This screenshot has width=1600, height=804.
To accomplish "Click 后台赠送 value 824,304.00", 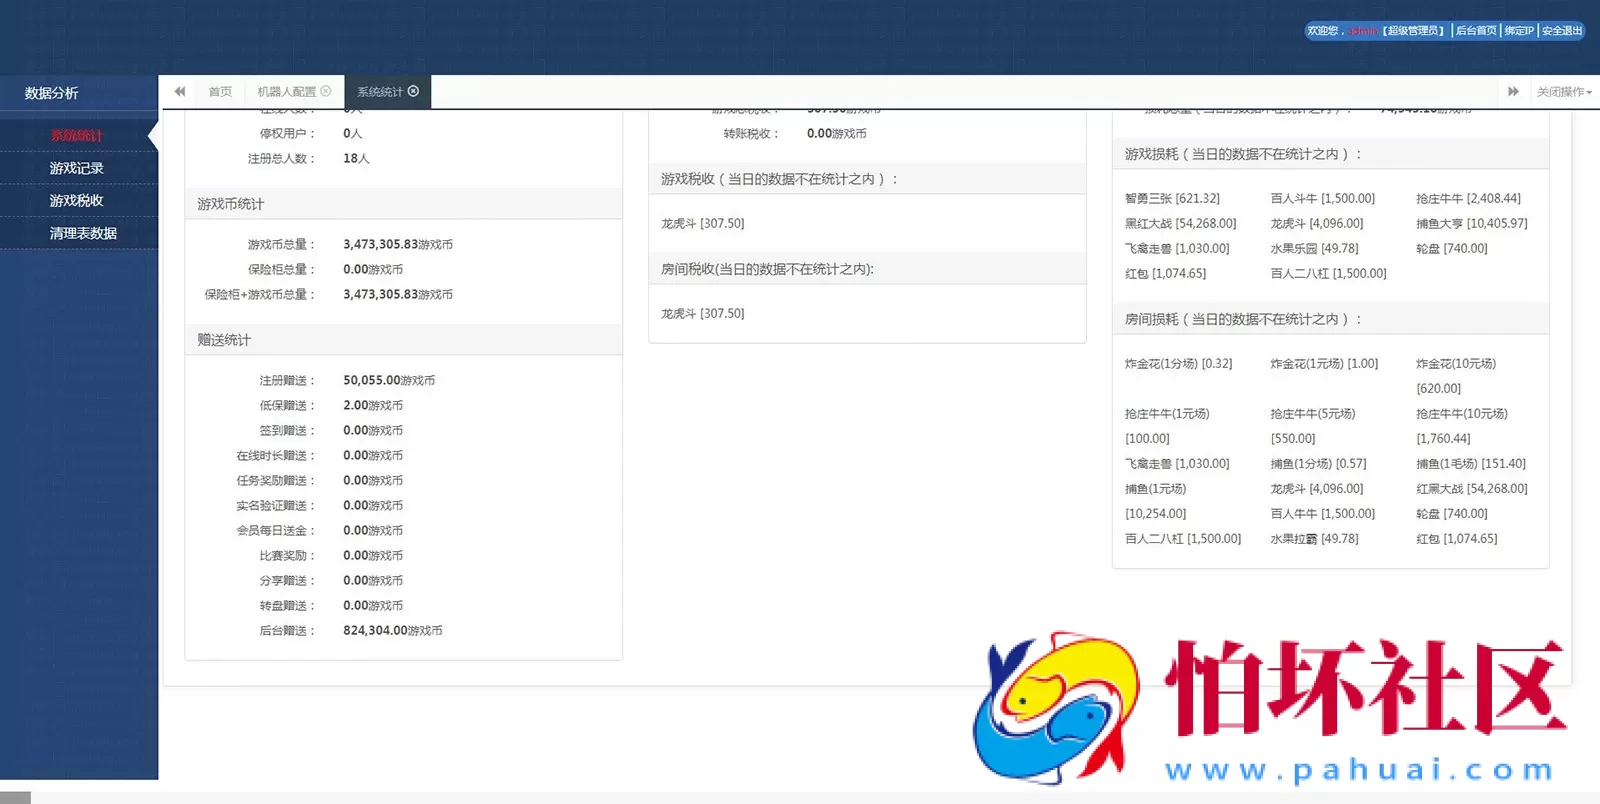I will pyautogui.click(x=393, y=630).
